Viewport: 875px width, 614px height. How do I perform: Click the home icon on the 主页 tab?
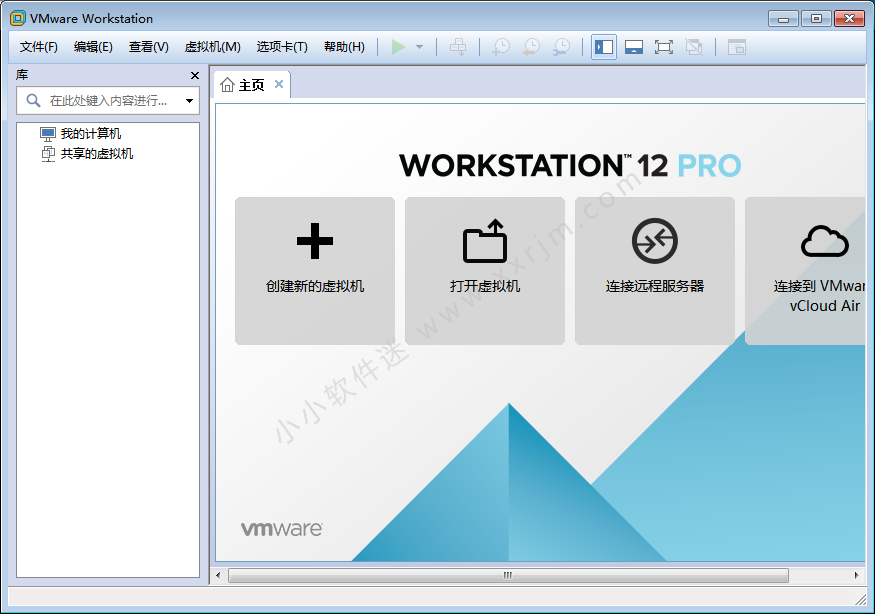pyautogui.click(x=227, y=85)
